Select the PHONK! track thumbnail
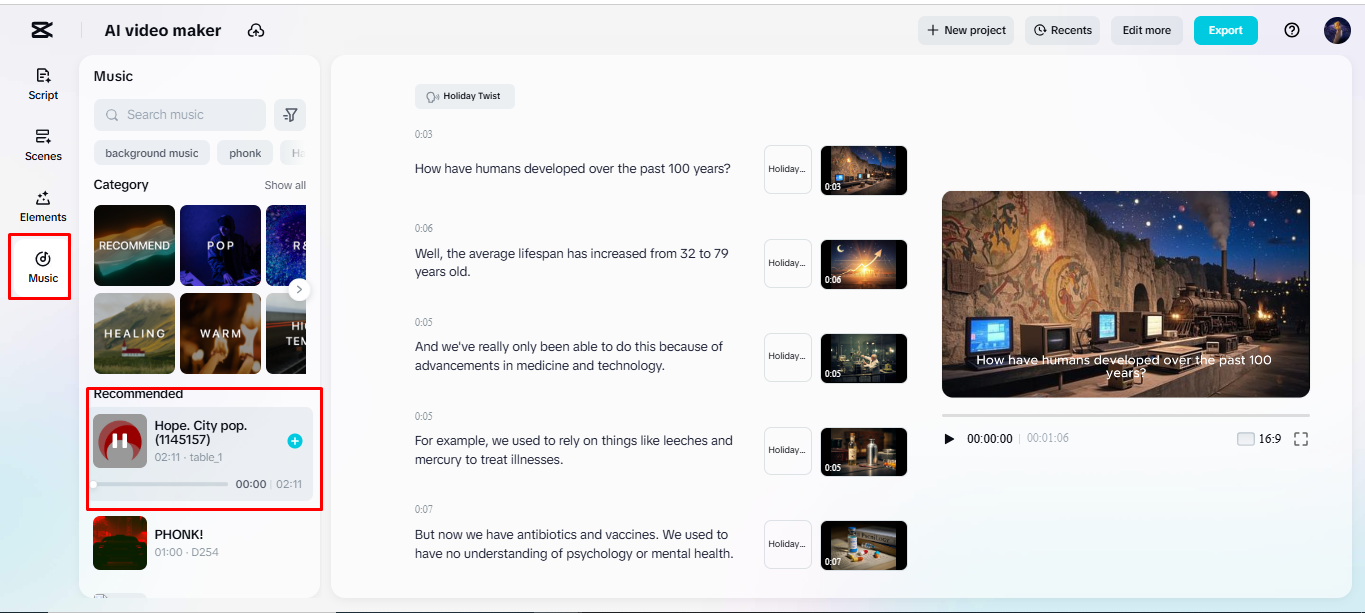The image size is (1365, 613). click(x=120, y=543)
